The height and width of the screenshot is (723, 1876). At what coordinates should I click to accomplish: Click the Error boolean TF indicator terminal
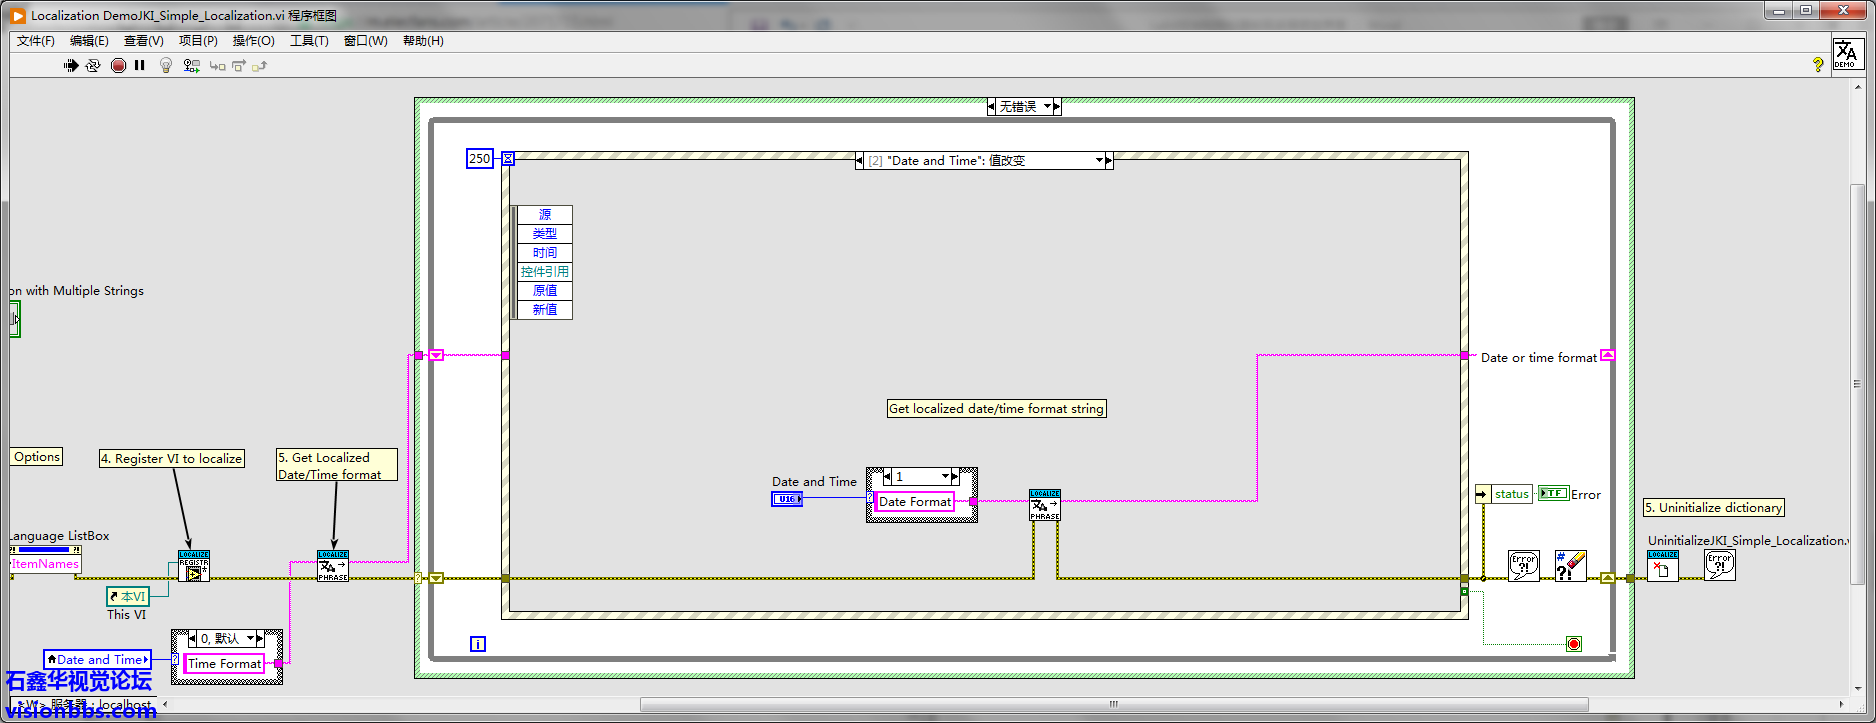[x=1552, y=494]
